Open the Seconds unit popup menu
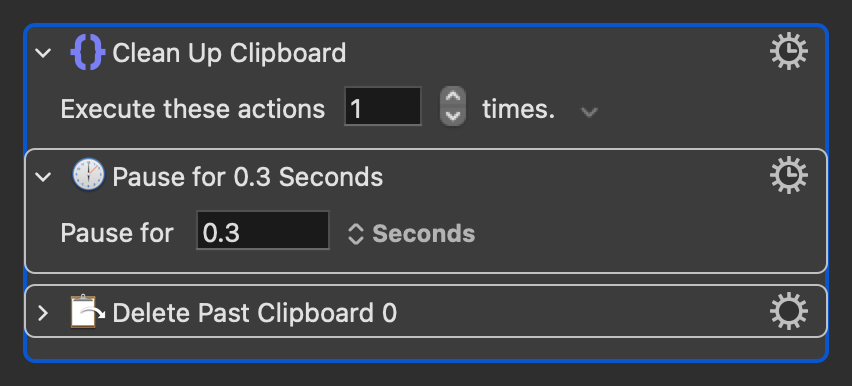Viewport: 852px width, 386px height. (x=411, y=234)
